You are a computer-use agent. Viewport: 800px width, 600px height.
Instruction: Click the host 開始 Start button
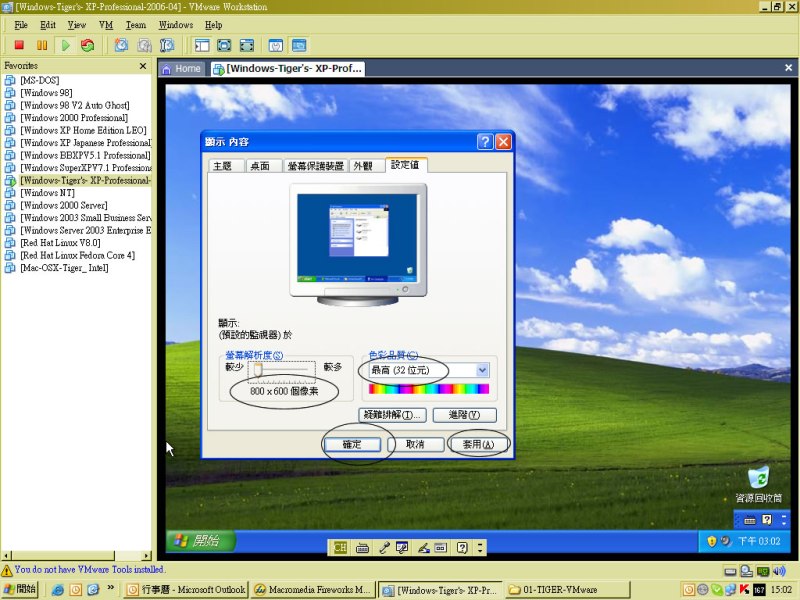pyautogui.click(x=20, y=589)
